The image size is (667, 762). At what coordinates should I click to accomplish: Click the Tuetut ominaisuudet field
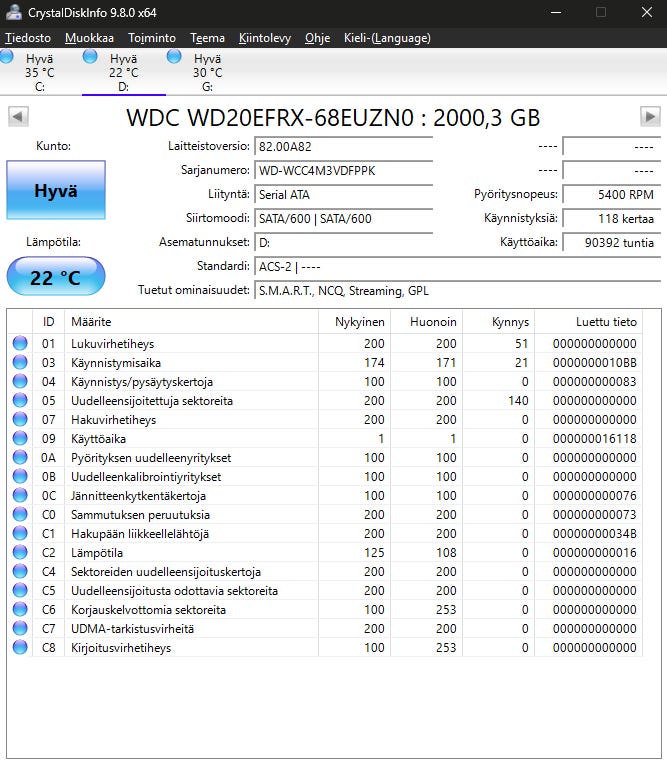pyautogui.click(x=458, y=291)
